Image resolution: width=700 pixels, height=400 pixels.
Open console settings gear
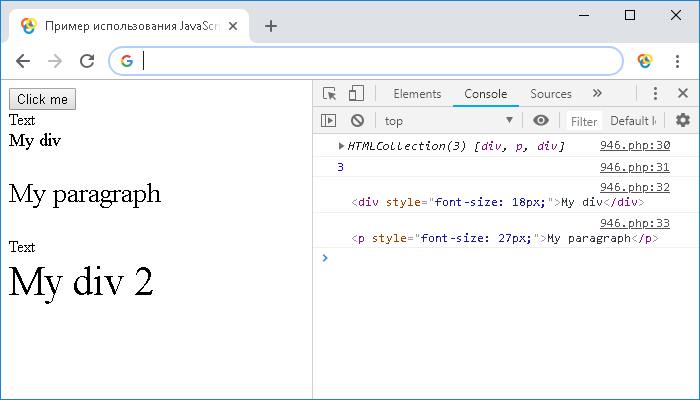tap(683, 121)
